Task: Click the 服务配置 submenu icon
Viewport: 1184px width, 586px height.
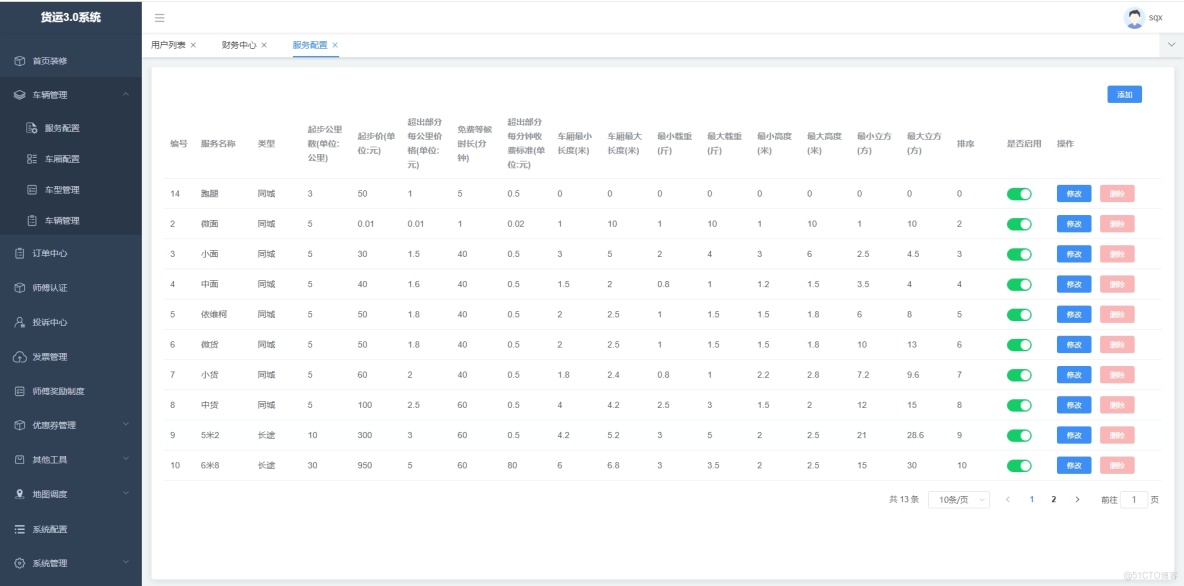Action: coord(32,128)
